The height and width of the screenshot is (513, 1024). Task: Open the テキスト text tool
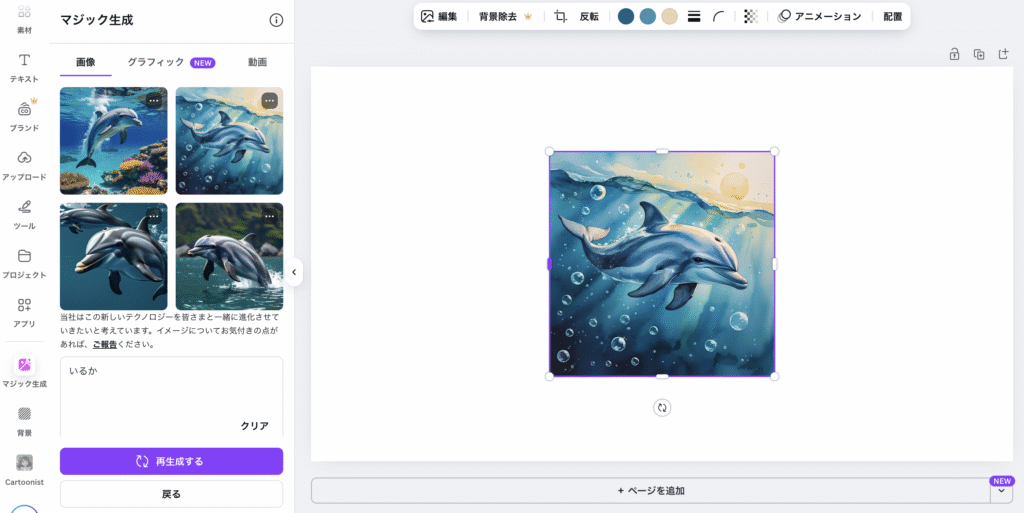24,68
